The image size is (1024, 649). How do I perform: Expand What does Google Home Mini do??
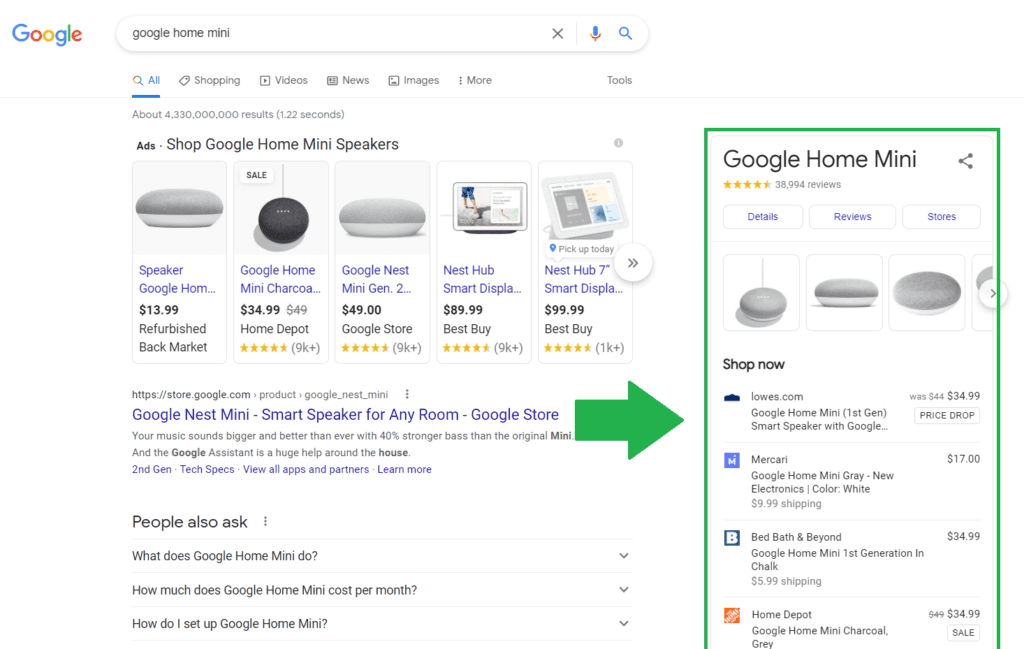click(x=381, y=556)
